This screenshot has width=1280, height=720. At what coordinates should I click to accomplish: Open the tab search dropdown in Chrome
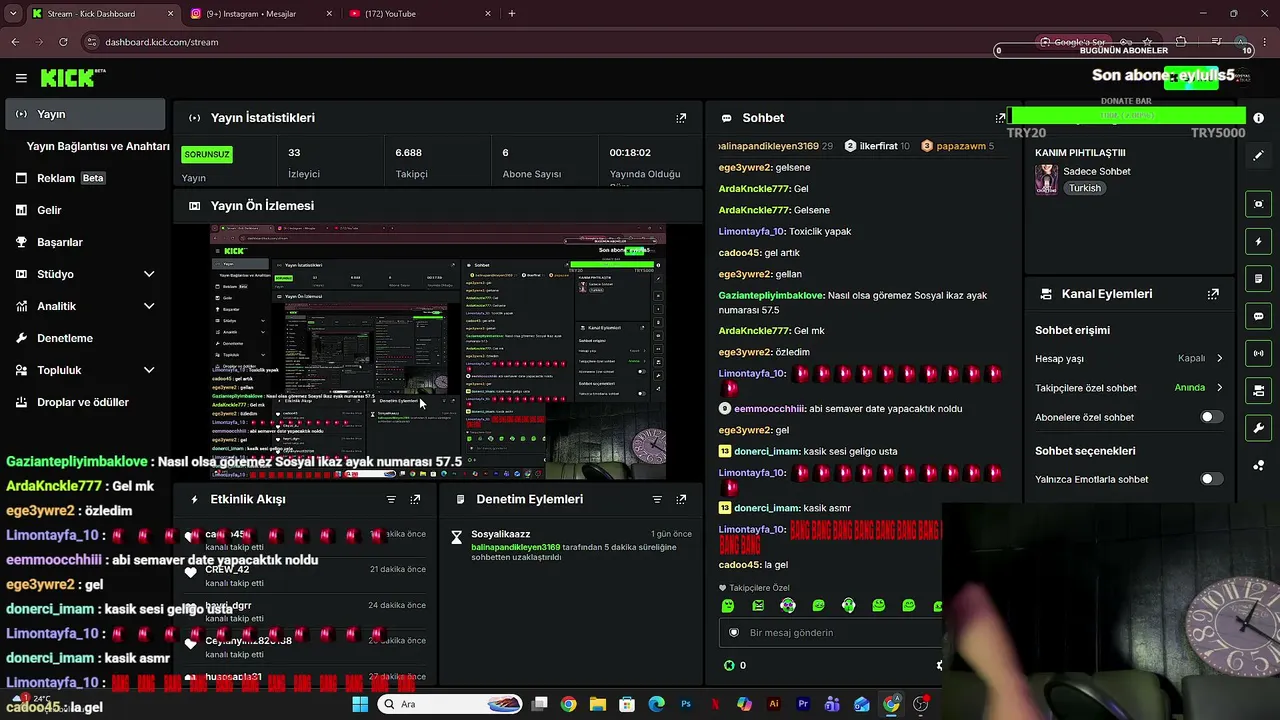click(x=13, y=14)
